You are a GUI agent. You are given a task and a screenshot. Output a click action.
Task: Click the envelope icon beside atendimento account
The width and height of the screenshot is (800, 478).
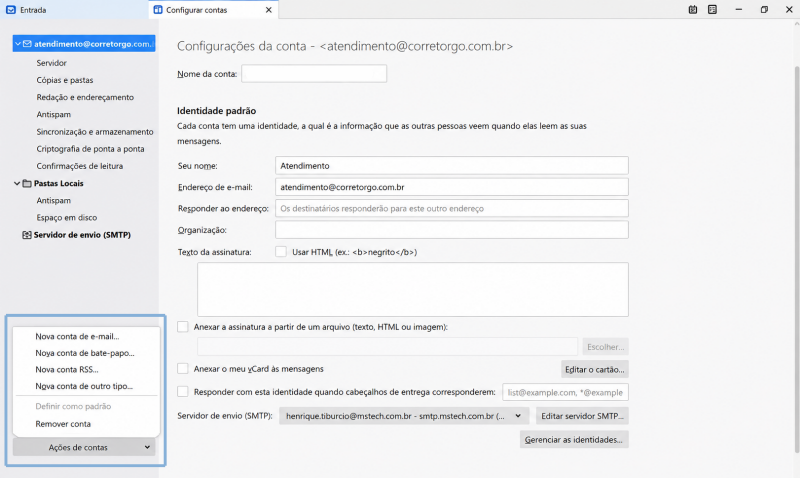click(27, 44)
